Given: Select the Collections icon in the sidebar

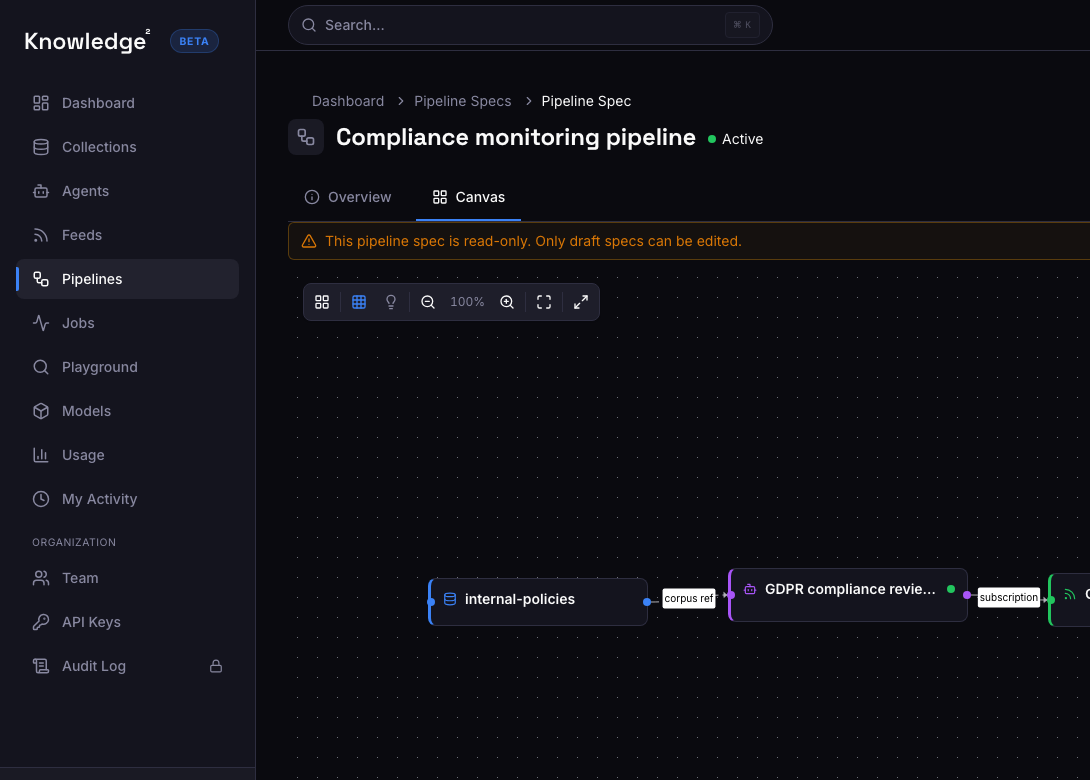Looking at the screenshot, I should [x=40, y=147].
